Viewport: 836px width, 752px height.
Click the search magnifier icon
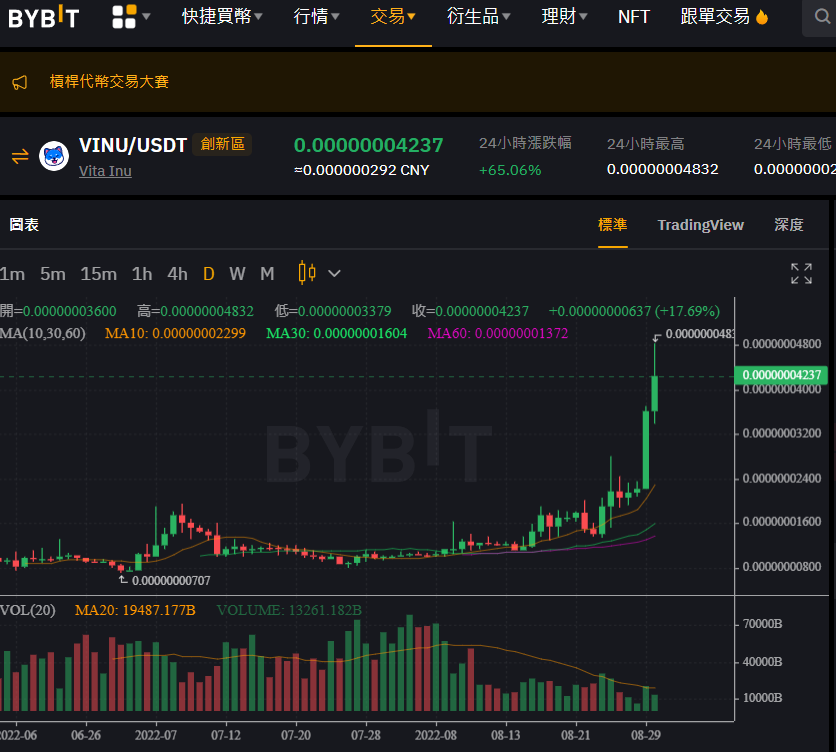[822, 17]
